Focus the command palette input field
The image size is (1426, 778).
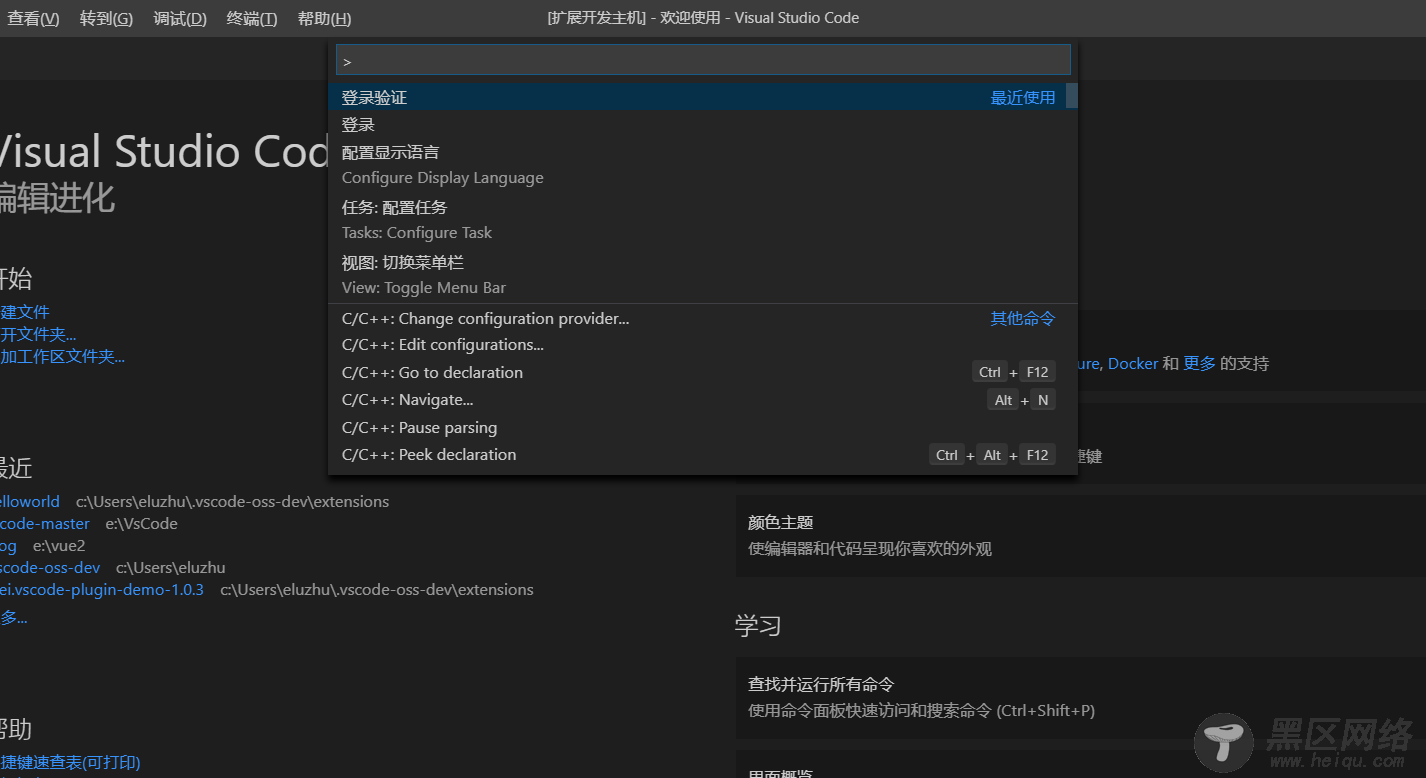[703, 60]
